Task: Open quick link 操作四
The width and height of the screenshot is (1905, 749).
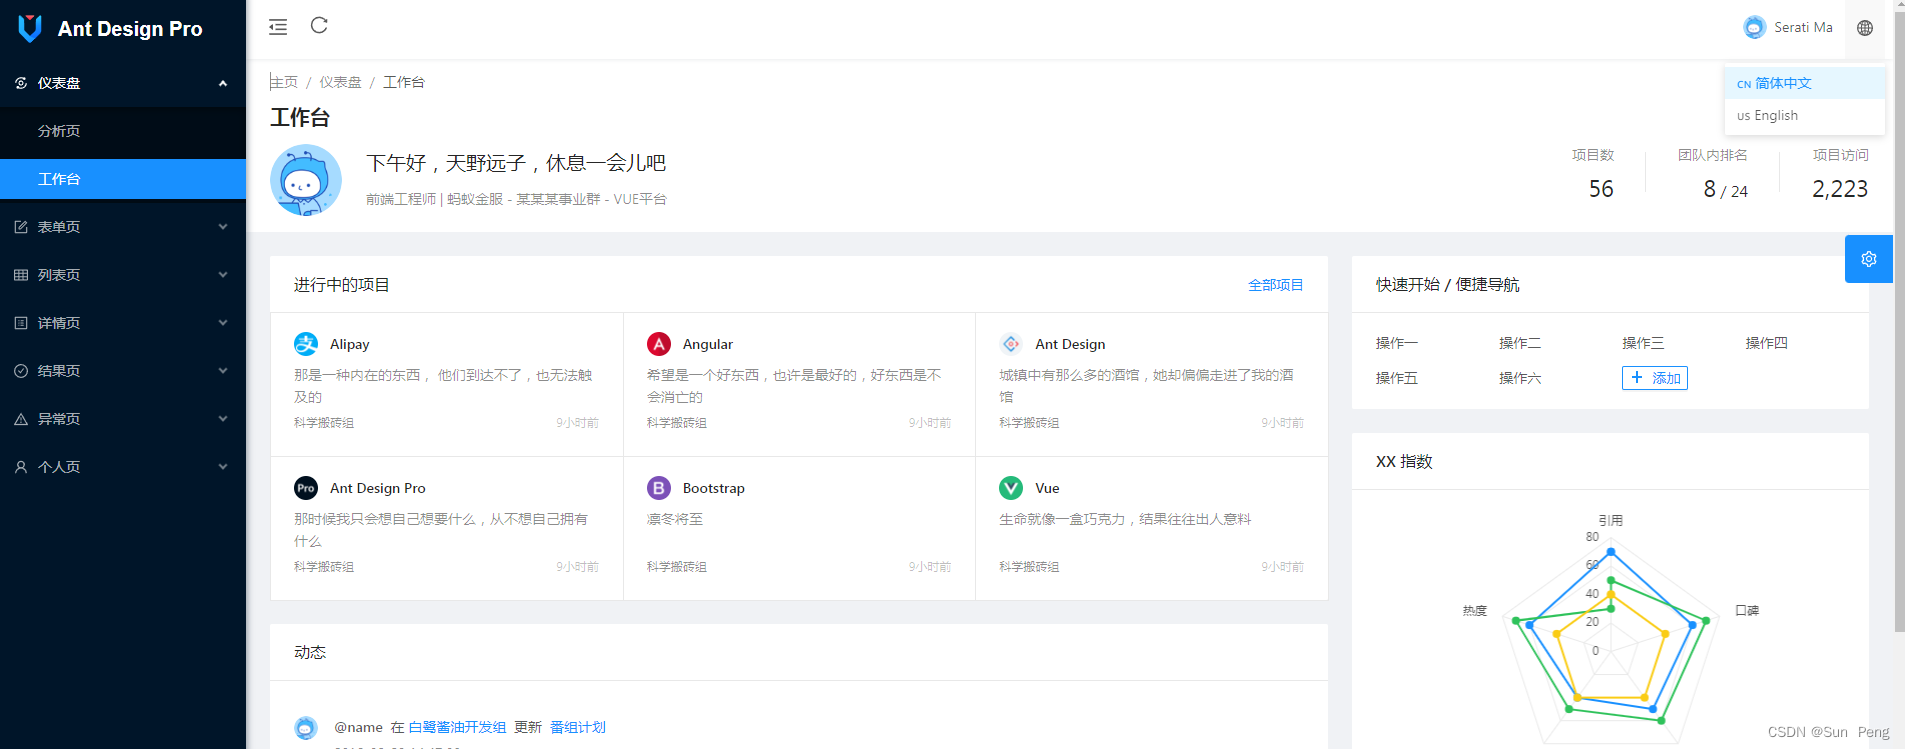Action: pos(1767,343)
